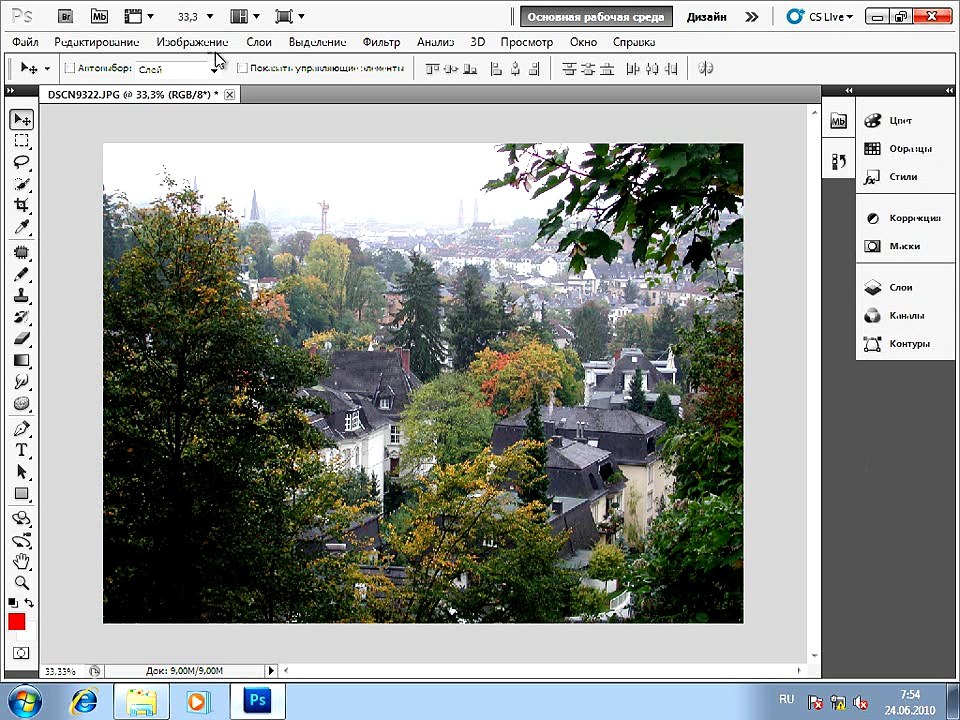Select the Eyedropper tool
The image size is (960, 720).
[x=21, y=227]
